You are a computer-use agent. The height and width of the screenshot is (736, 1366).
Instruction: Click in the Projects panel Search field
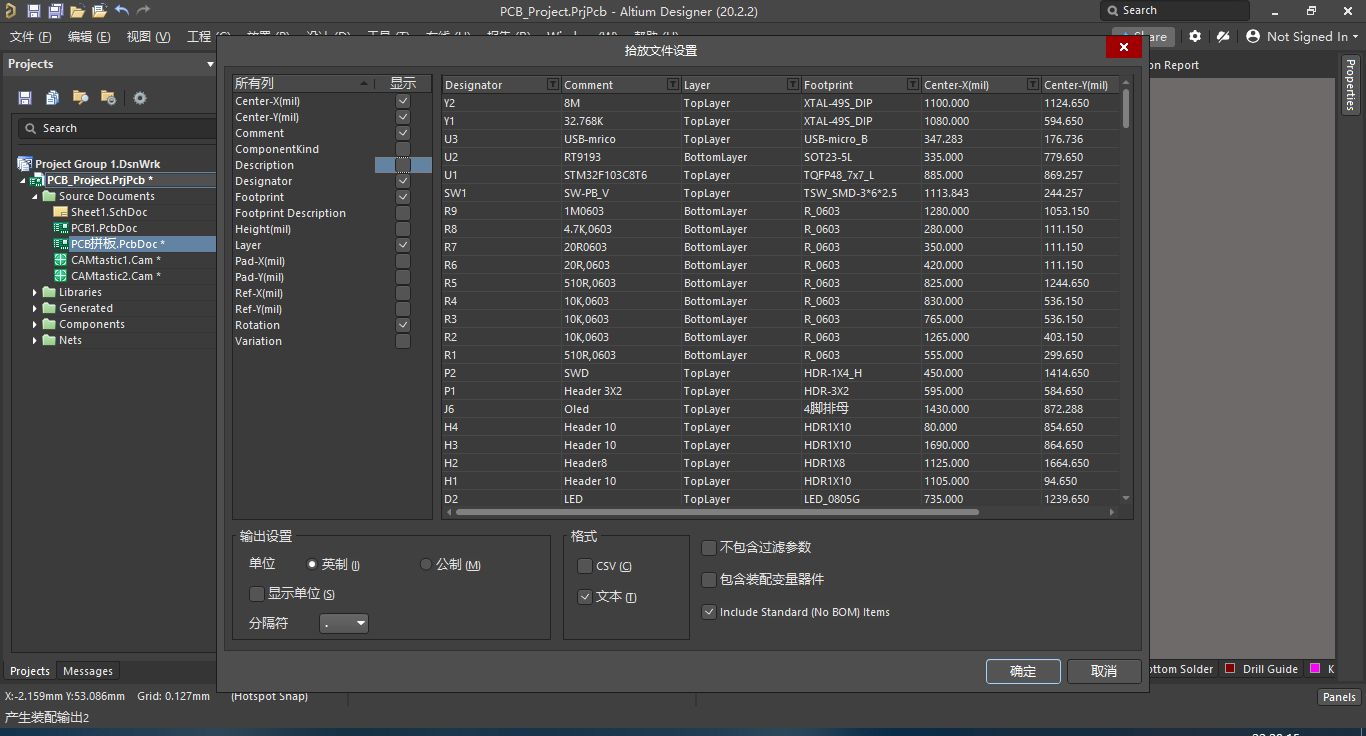click(118, 128)
